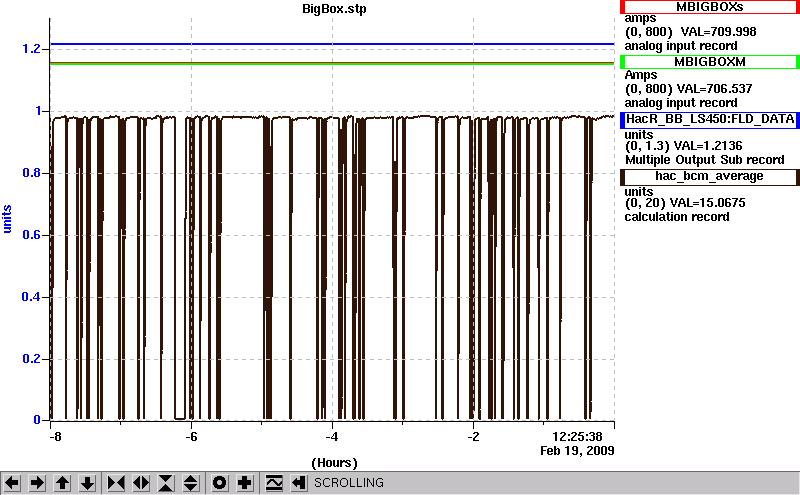Click the green MBIGBOXM trace line
800x495 pixels.
(332, 64)
